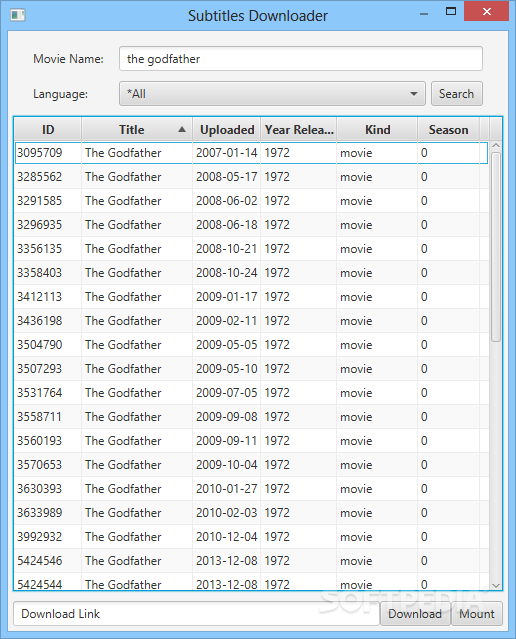Click the Download Link text field

click(196, 614)
